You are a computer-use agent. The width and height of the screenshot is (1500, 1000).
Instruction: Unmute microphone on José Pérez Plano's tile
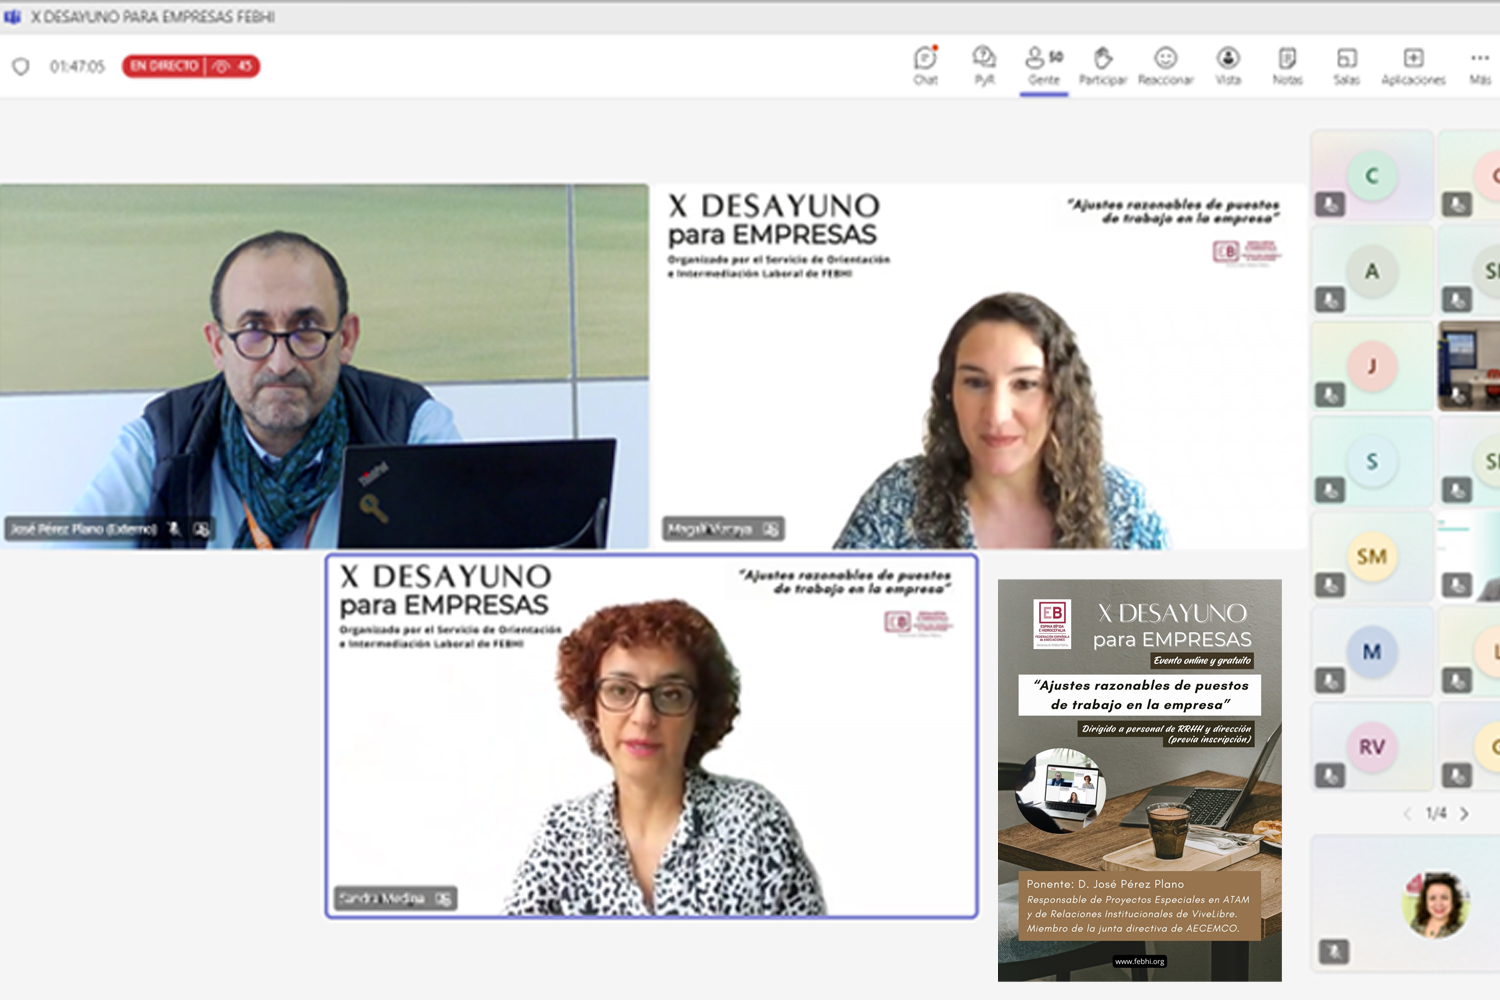click(172, 531)
